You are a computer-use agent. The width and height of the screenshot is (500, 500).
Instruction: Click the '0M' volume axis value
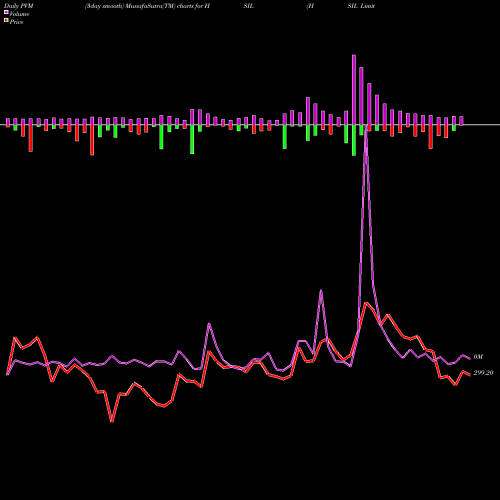[x=478, y=357]
